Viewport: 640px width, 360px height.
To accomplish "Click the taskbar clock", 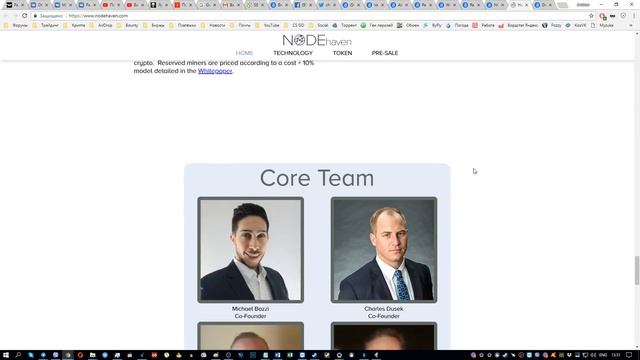I will [616, 355].
